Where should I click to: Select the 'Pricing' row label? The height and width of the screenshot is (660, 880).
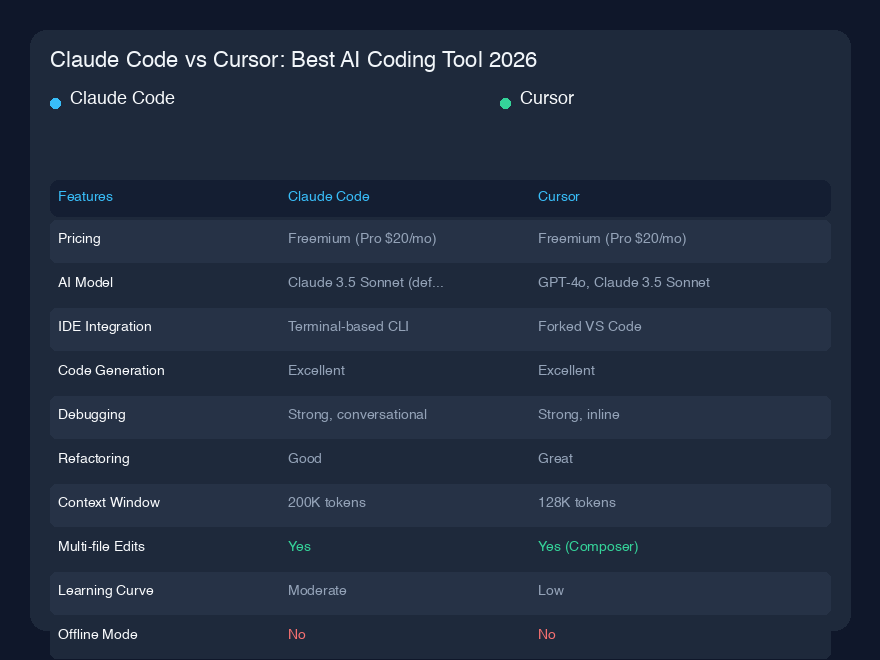pyautogui.click(x=79, y=239)
